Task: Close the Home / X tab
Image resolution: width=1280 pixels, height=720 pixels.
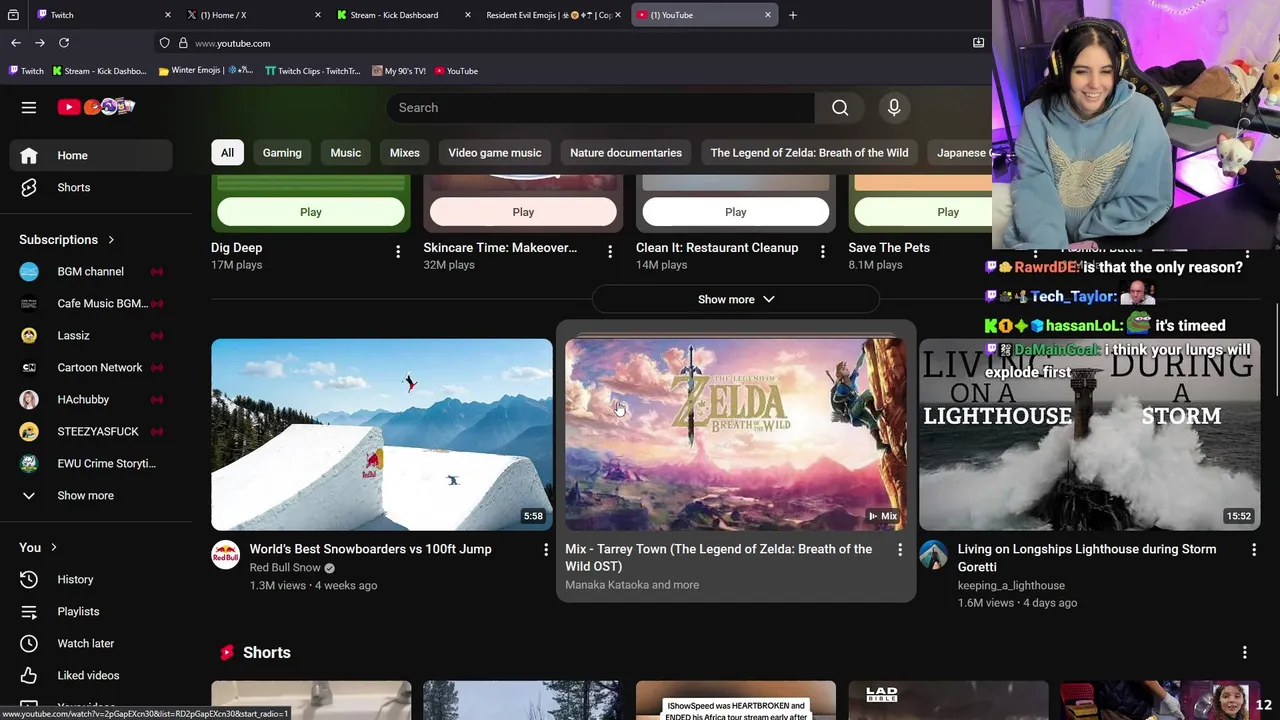Action: coord(318,15)
